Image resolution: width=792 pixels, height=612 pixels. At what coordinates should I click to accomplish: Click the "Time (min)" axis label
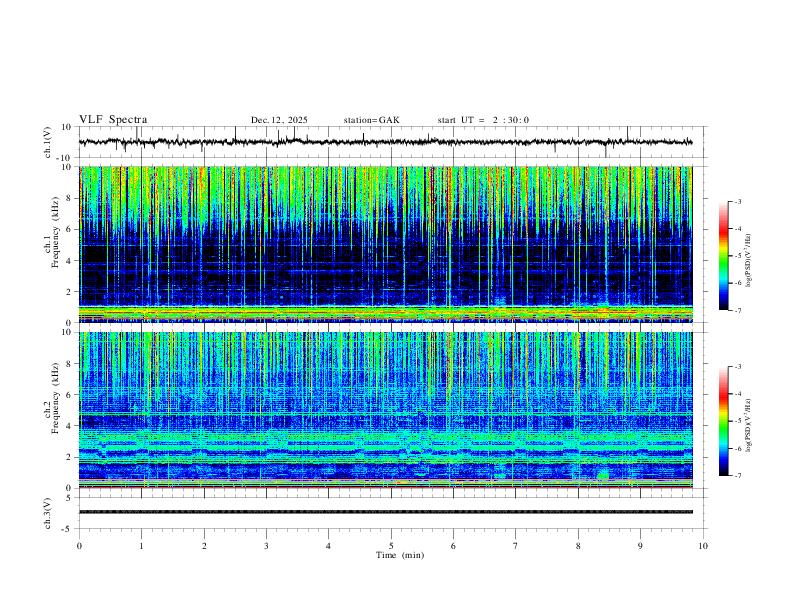coord(400,555)
